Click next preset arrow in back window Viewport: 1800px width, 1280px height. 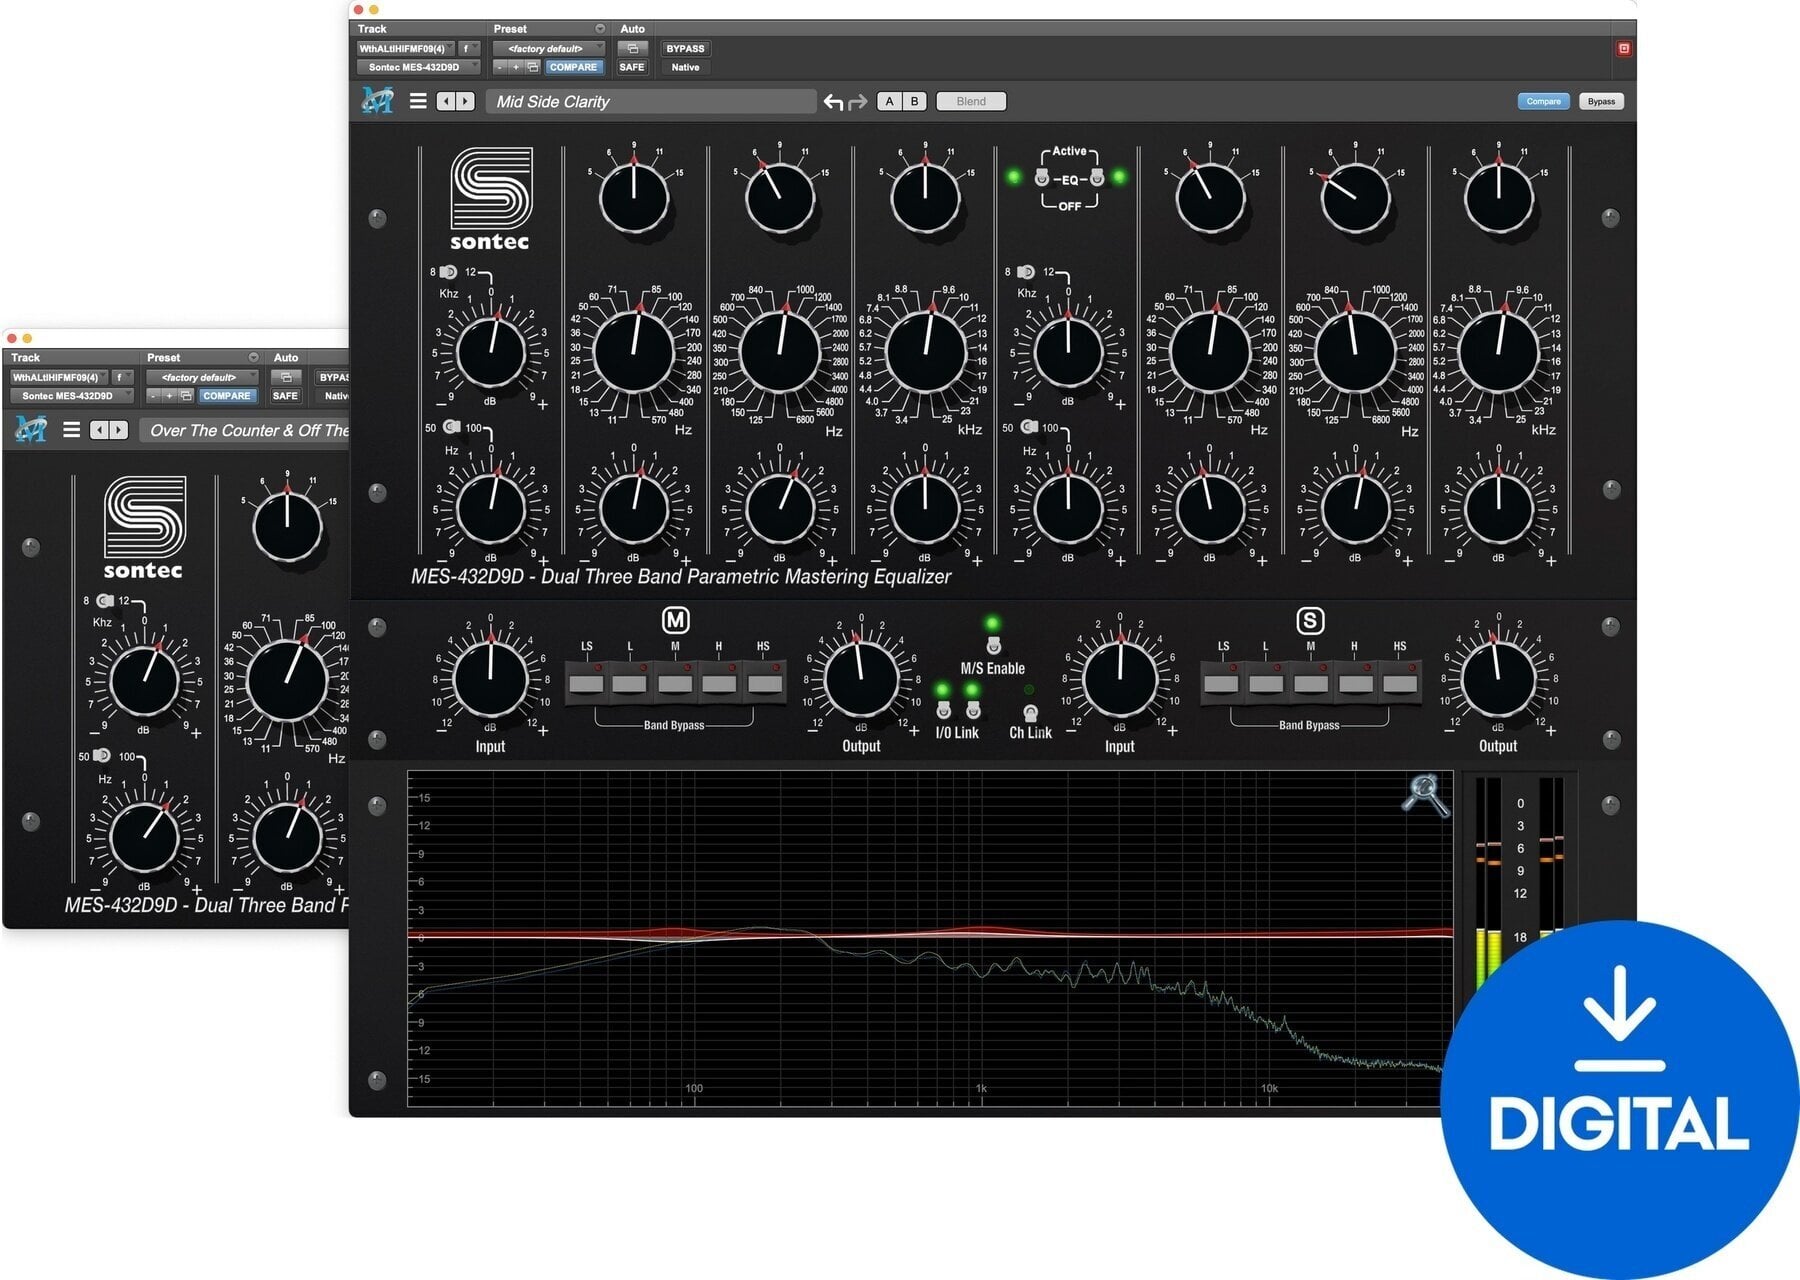coord(119,430)
